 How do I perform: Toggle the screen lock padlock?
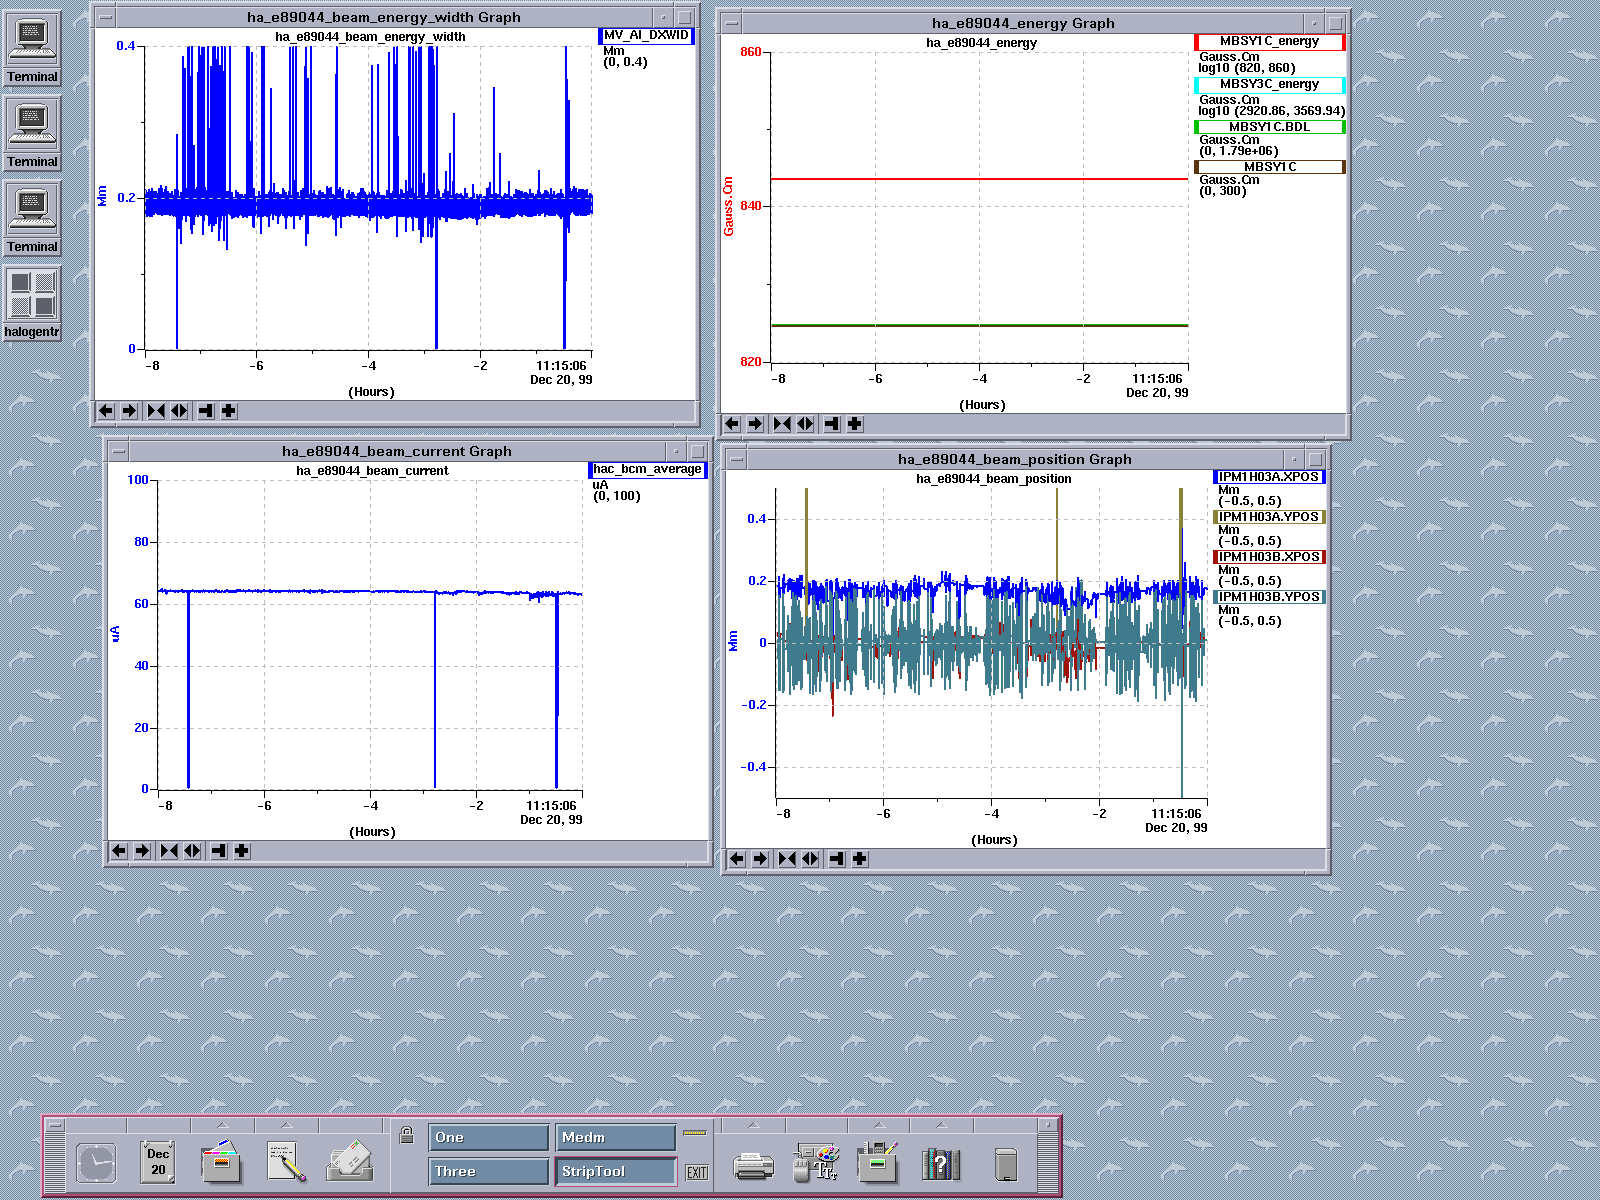[x=407, y=1135]
